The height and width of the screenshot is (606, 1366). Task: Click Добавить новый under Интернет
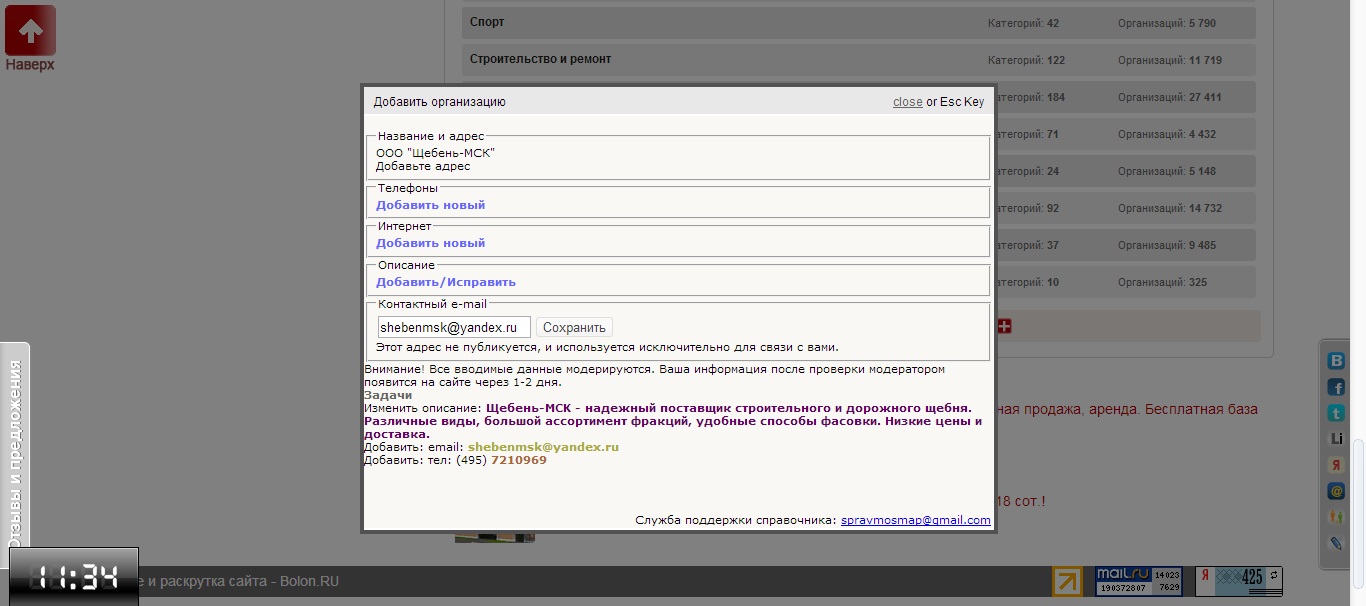pos(430,243)
